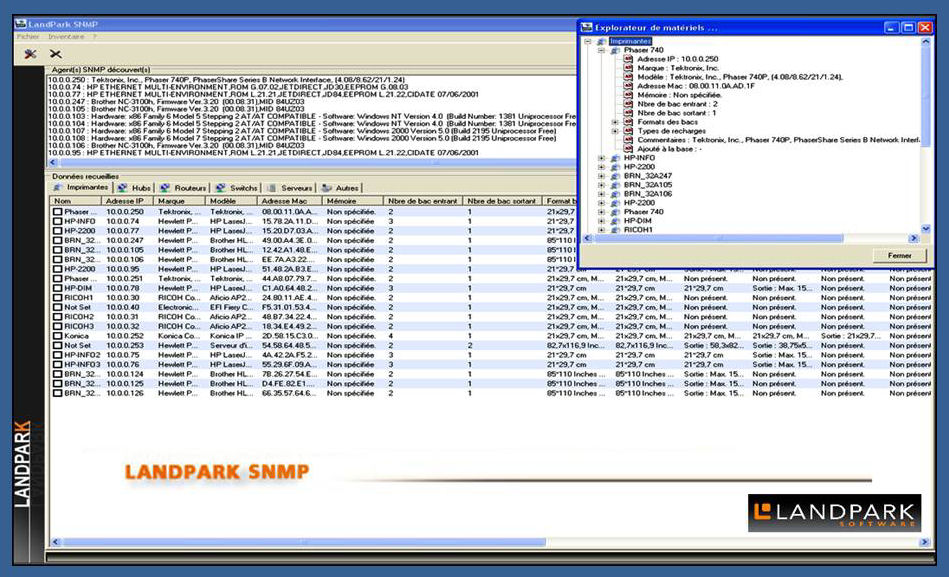
Task: Click the SNMP agents list's scroll left arrow
Action: pos(53,162)
